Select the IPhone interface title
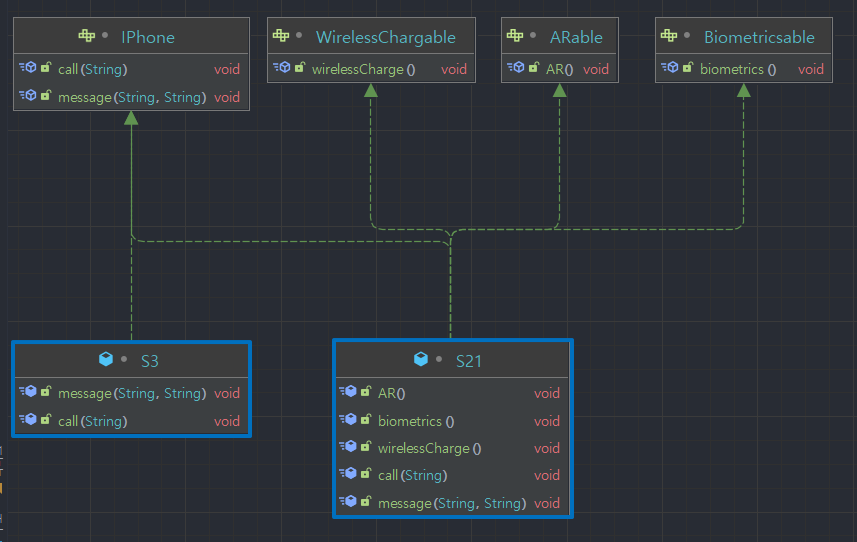857x542 pixels. pos(148,37)
